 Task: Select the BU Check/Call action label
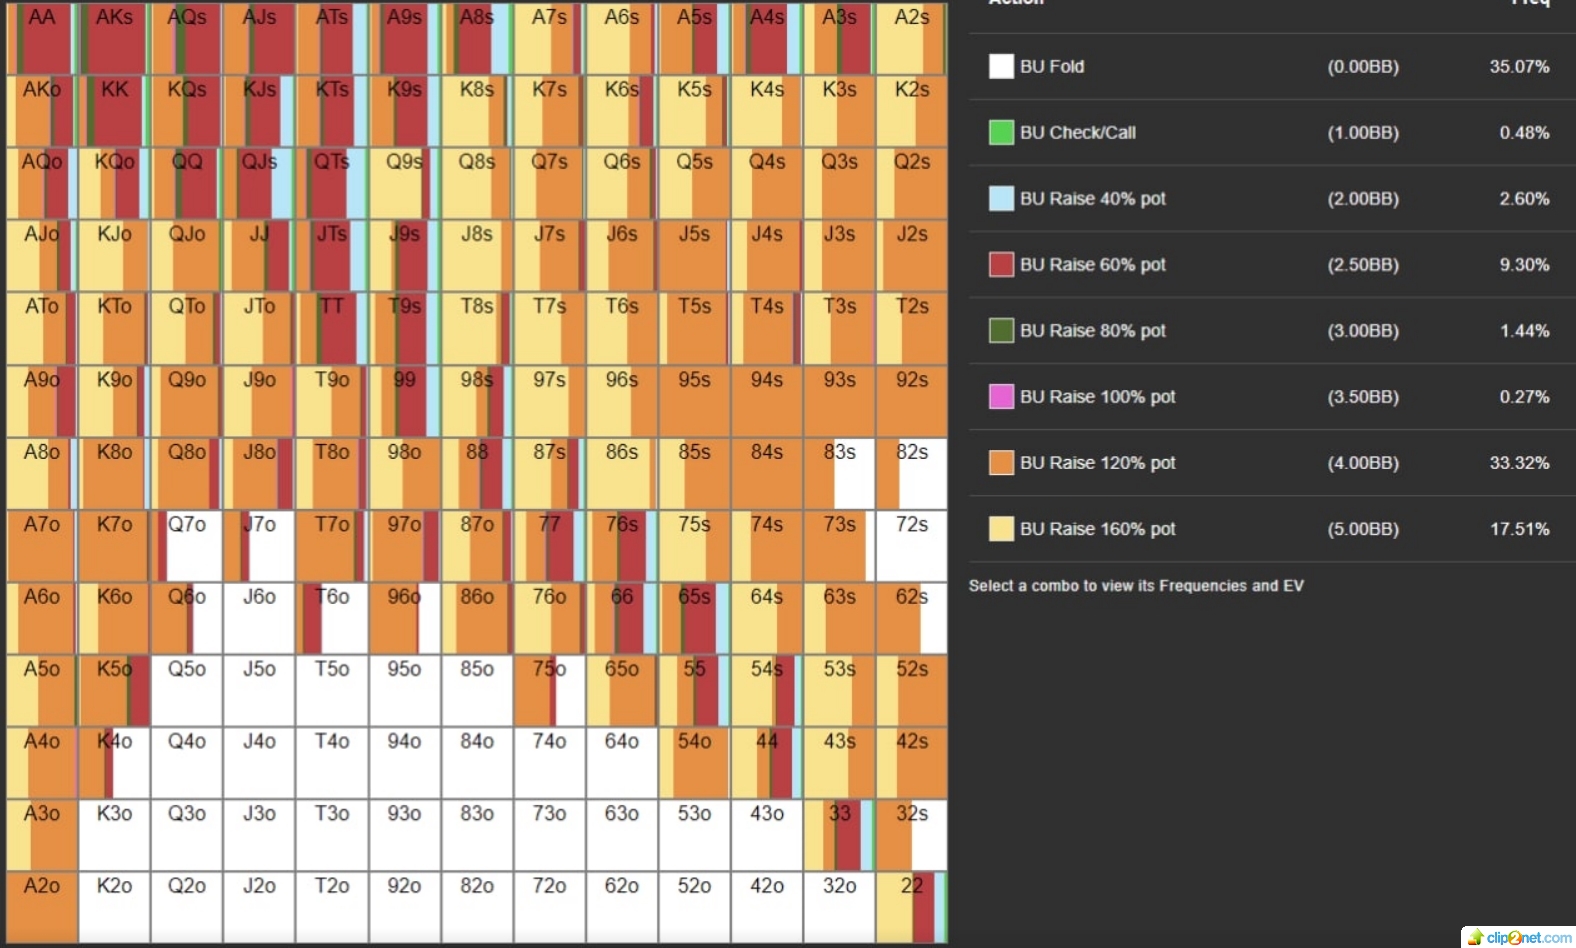pyautogui.click(x=1078, y=132)
